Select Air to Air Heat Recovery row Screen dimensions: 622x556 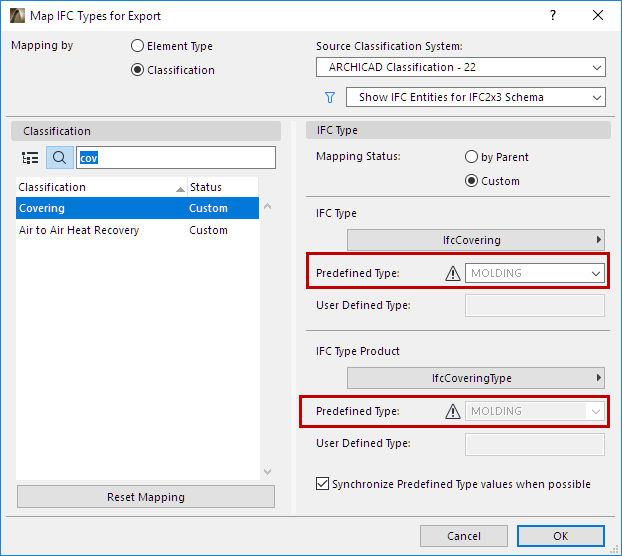[137, 230]
